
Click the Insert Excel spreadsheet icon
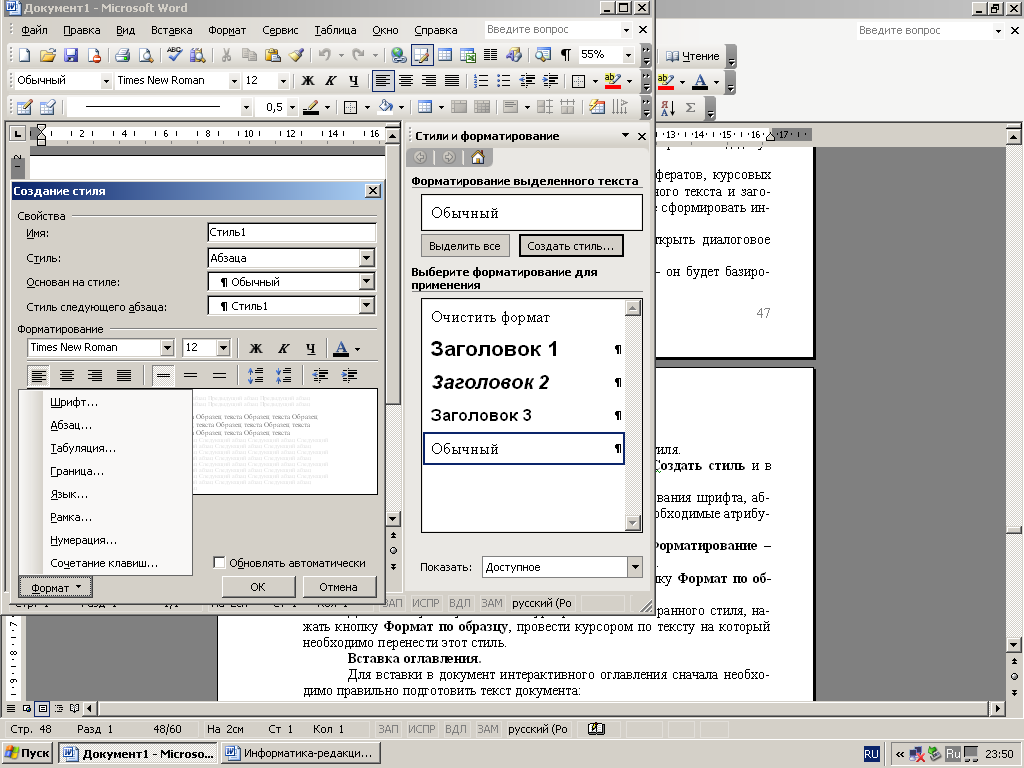coord(468,56)
